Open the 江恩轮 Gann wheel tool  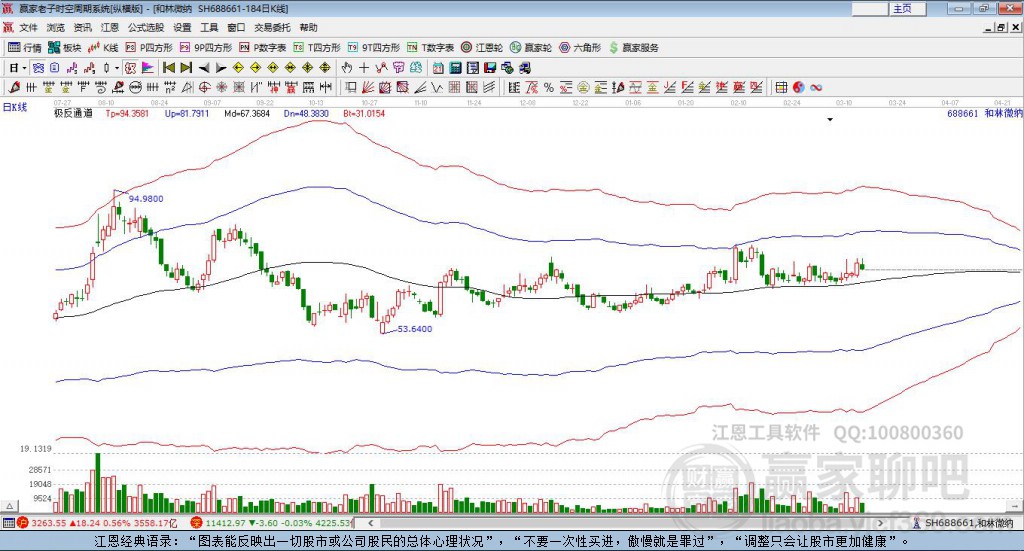[482, 48]
